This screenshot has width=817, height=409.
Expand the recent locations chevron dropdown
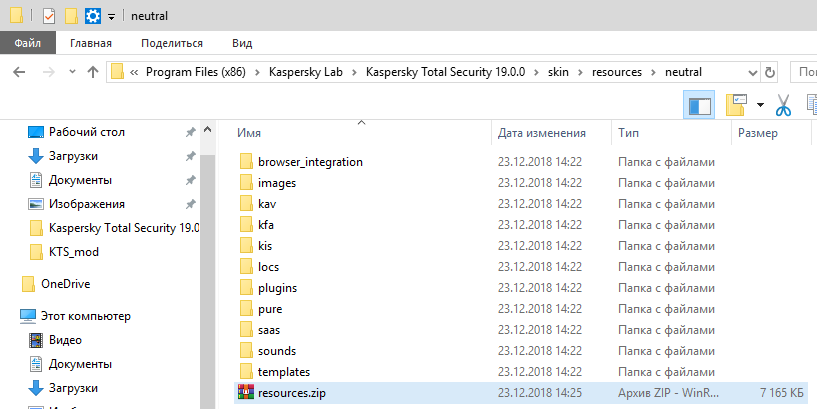[x=71, y=72]
